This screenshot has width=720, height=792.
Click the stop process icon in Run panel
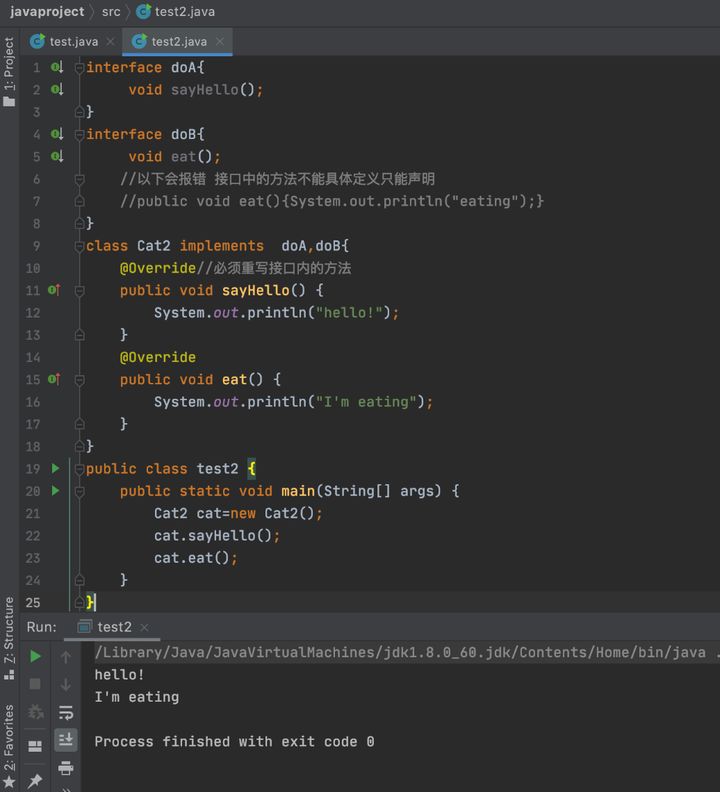click(x=35, y=684)
